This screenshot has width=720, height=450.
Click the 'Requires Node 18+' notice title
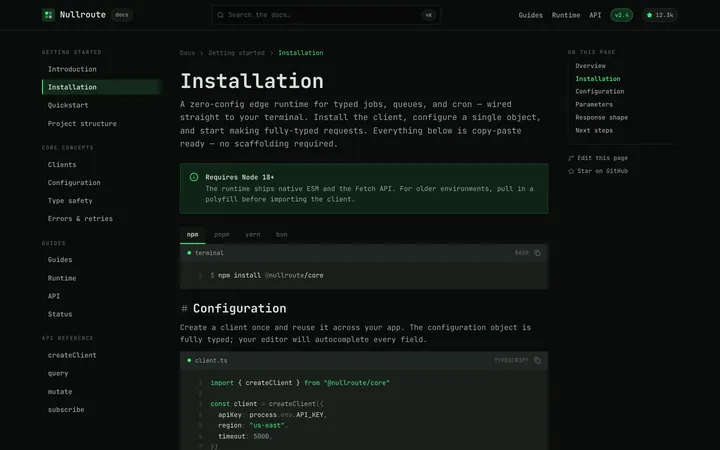[240, 177]
